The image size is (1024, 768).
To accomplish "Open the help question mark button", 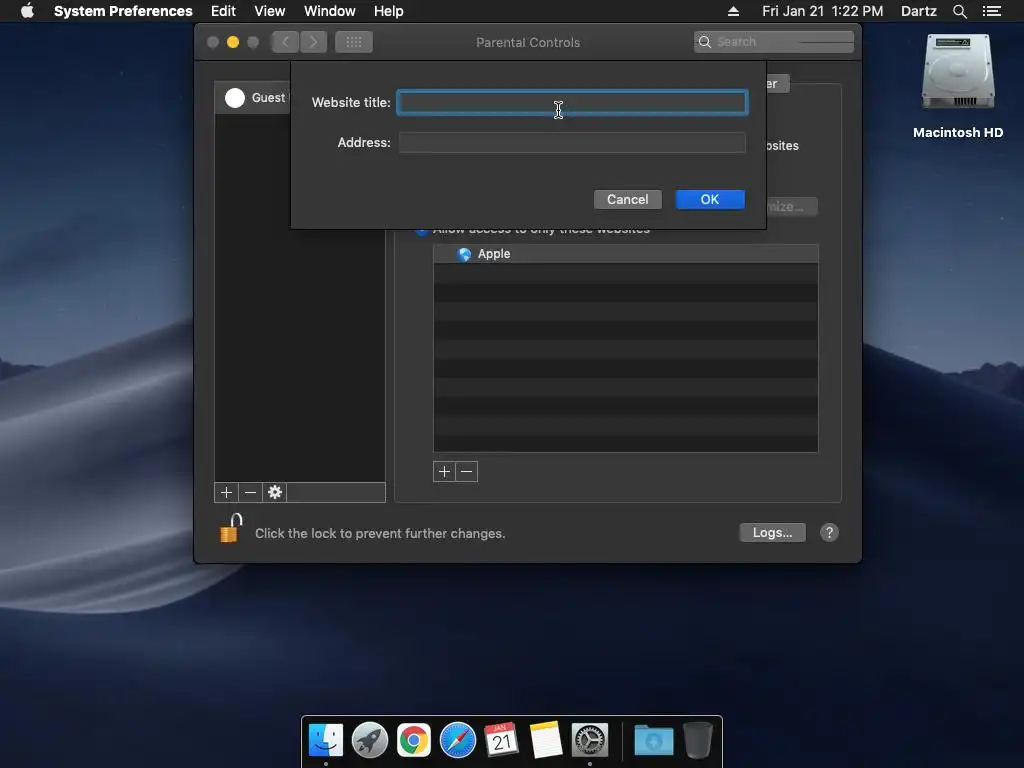I will coord(829,532).
